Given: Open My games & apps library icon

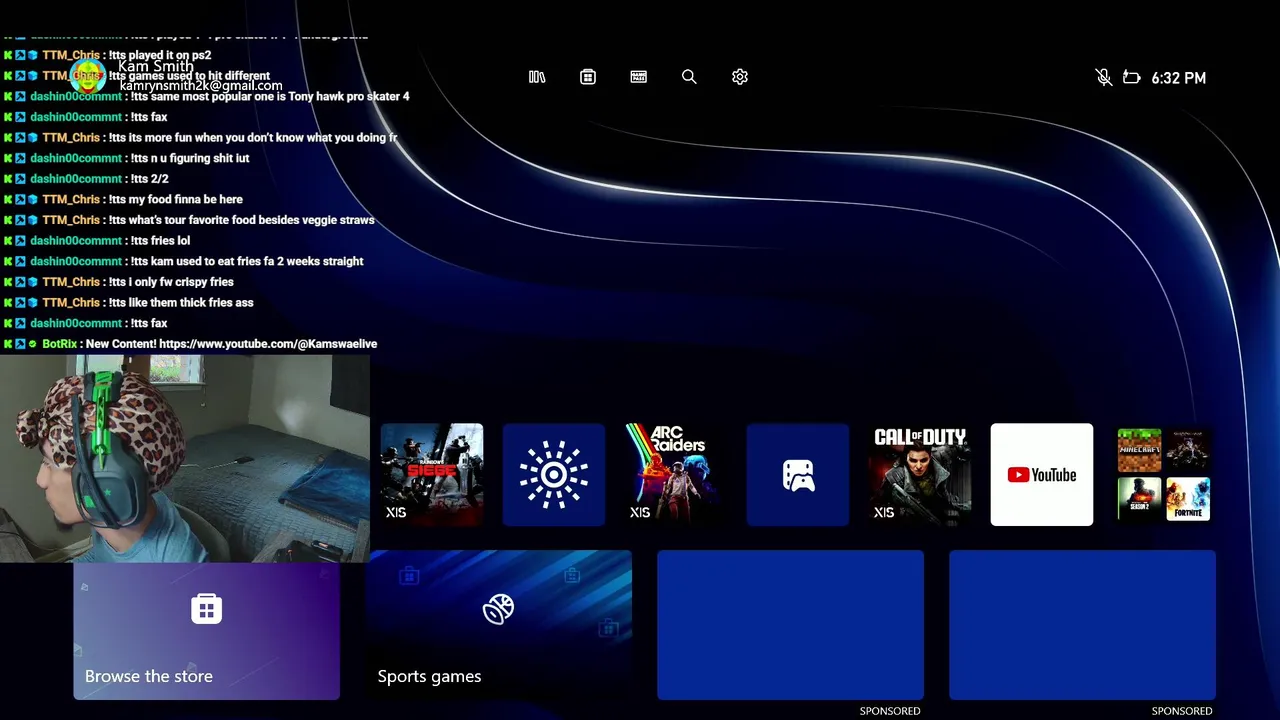Looking at the screenshot, I should (537, 77).
